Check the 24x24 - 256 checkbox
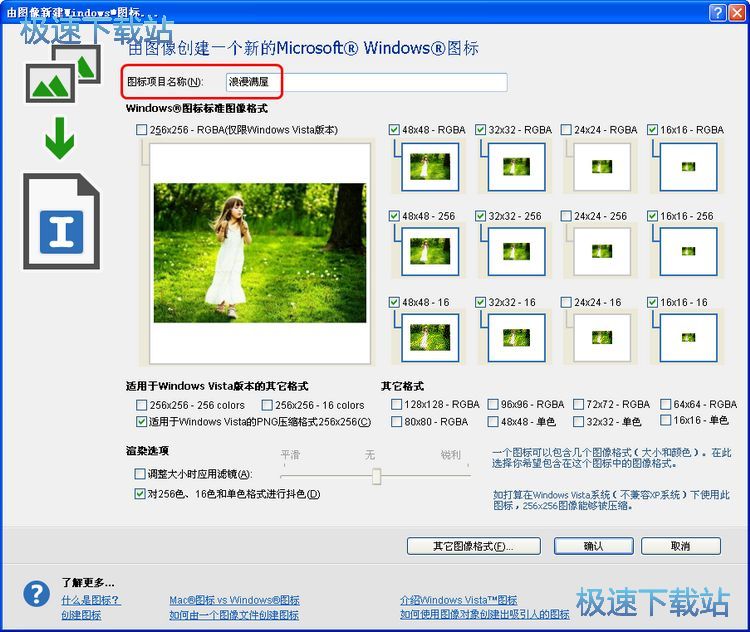750x632 pixels. tap(566, 216)
